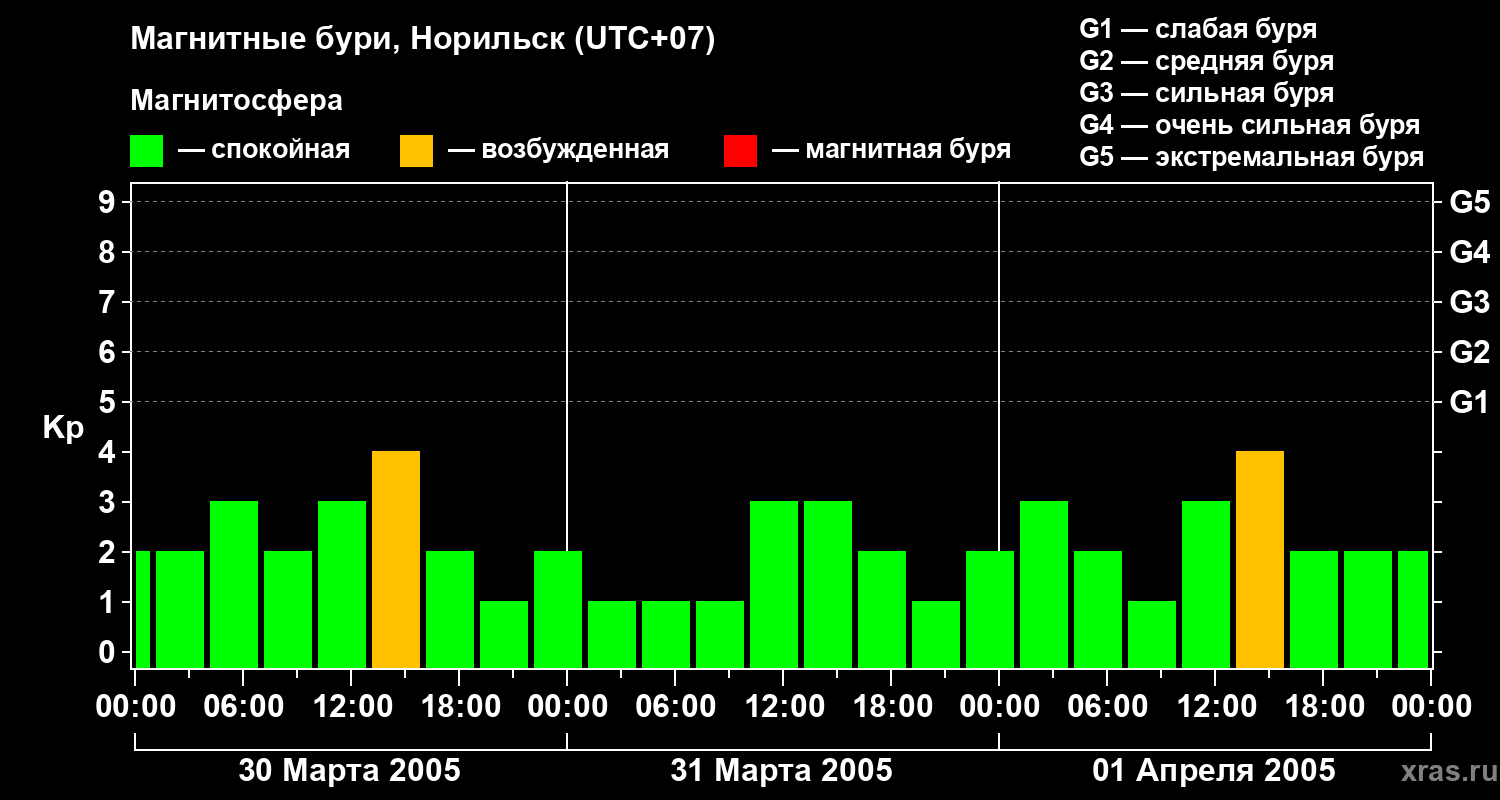Click the '31 Марта 2005' date label
1500x800 pixels.
pyautogui.click(x=781, y=771)
